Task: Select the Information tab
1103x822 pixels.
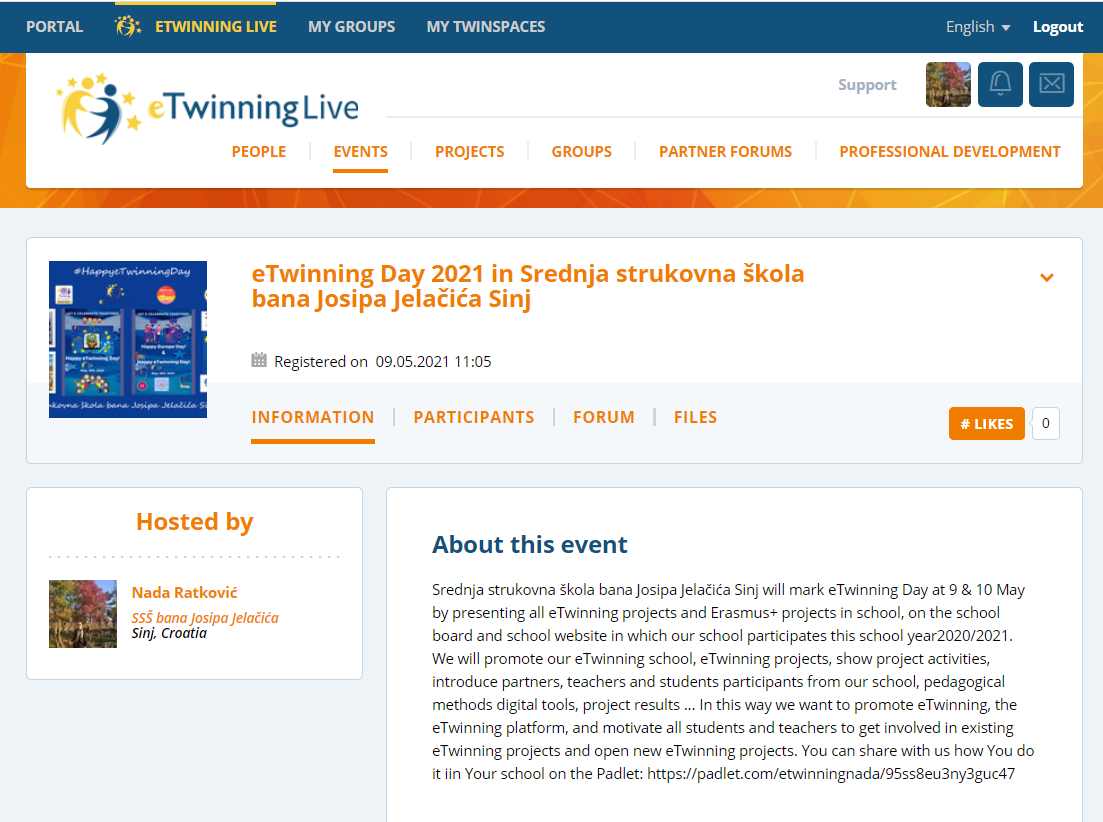Action: click(313, 418)
